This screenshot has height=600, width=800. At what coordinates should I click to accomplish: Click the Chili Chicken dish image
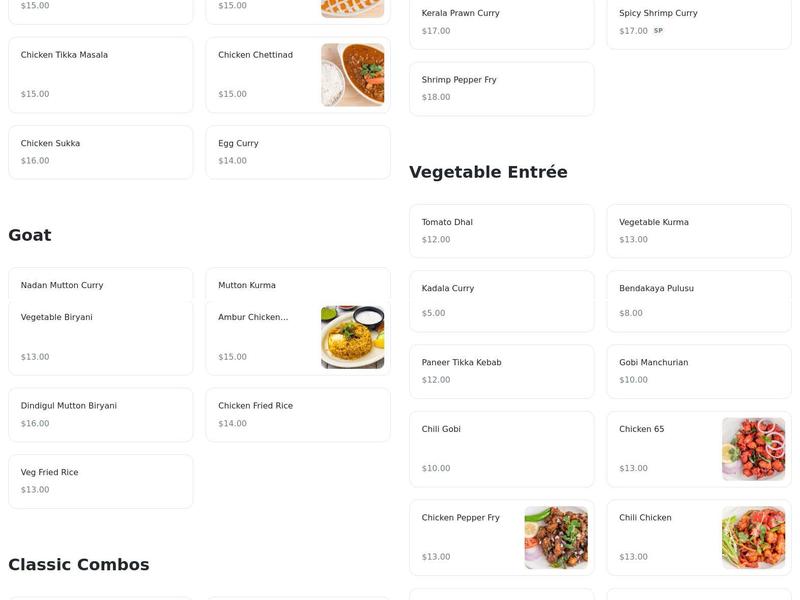pyautogui.click(x=754, y=537)
